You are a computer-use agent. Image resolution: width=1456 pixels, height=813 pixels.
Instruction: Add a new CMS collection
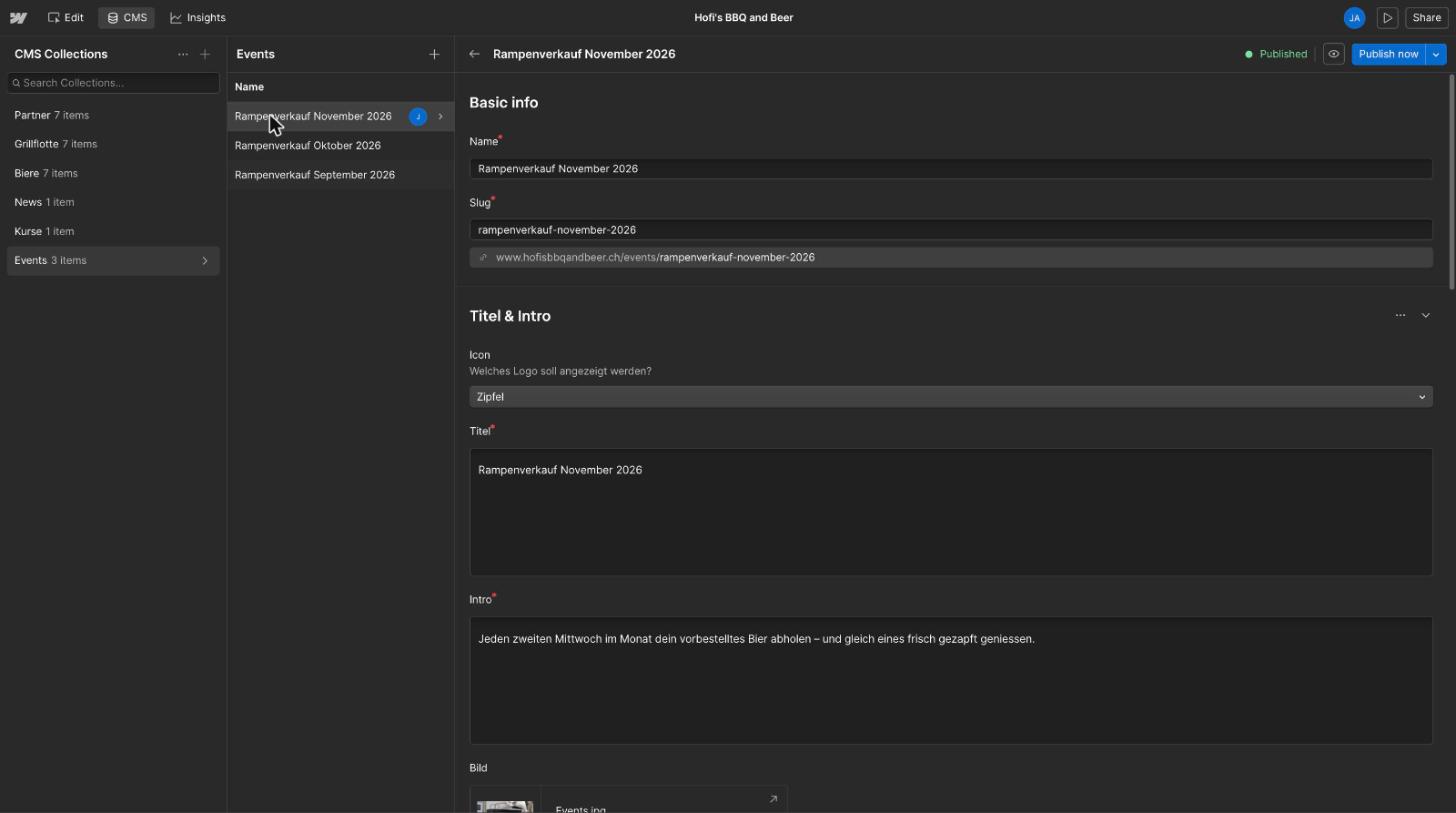(205, 54)
